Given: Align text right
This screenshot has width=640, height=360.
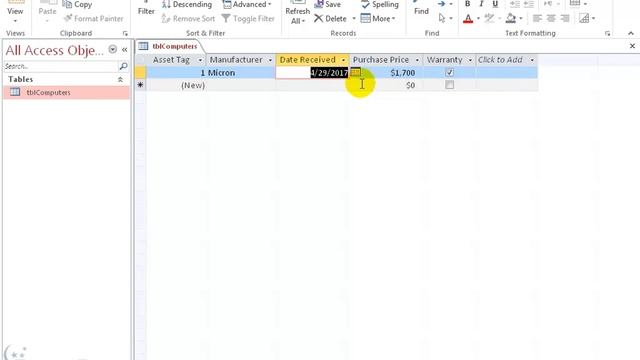Looking at the screenshot, I should (x=565, y=18).
